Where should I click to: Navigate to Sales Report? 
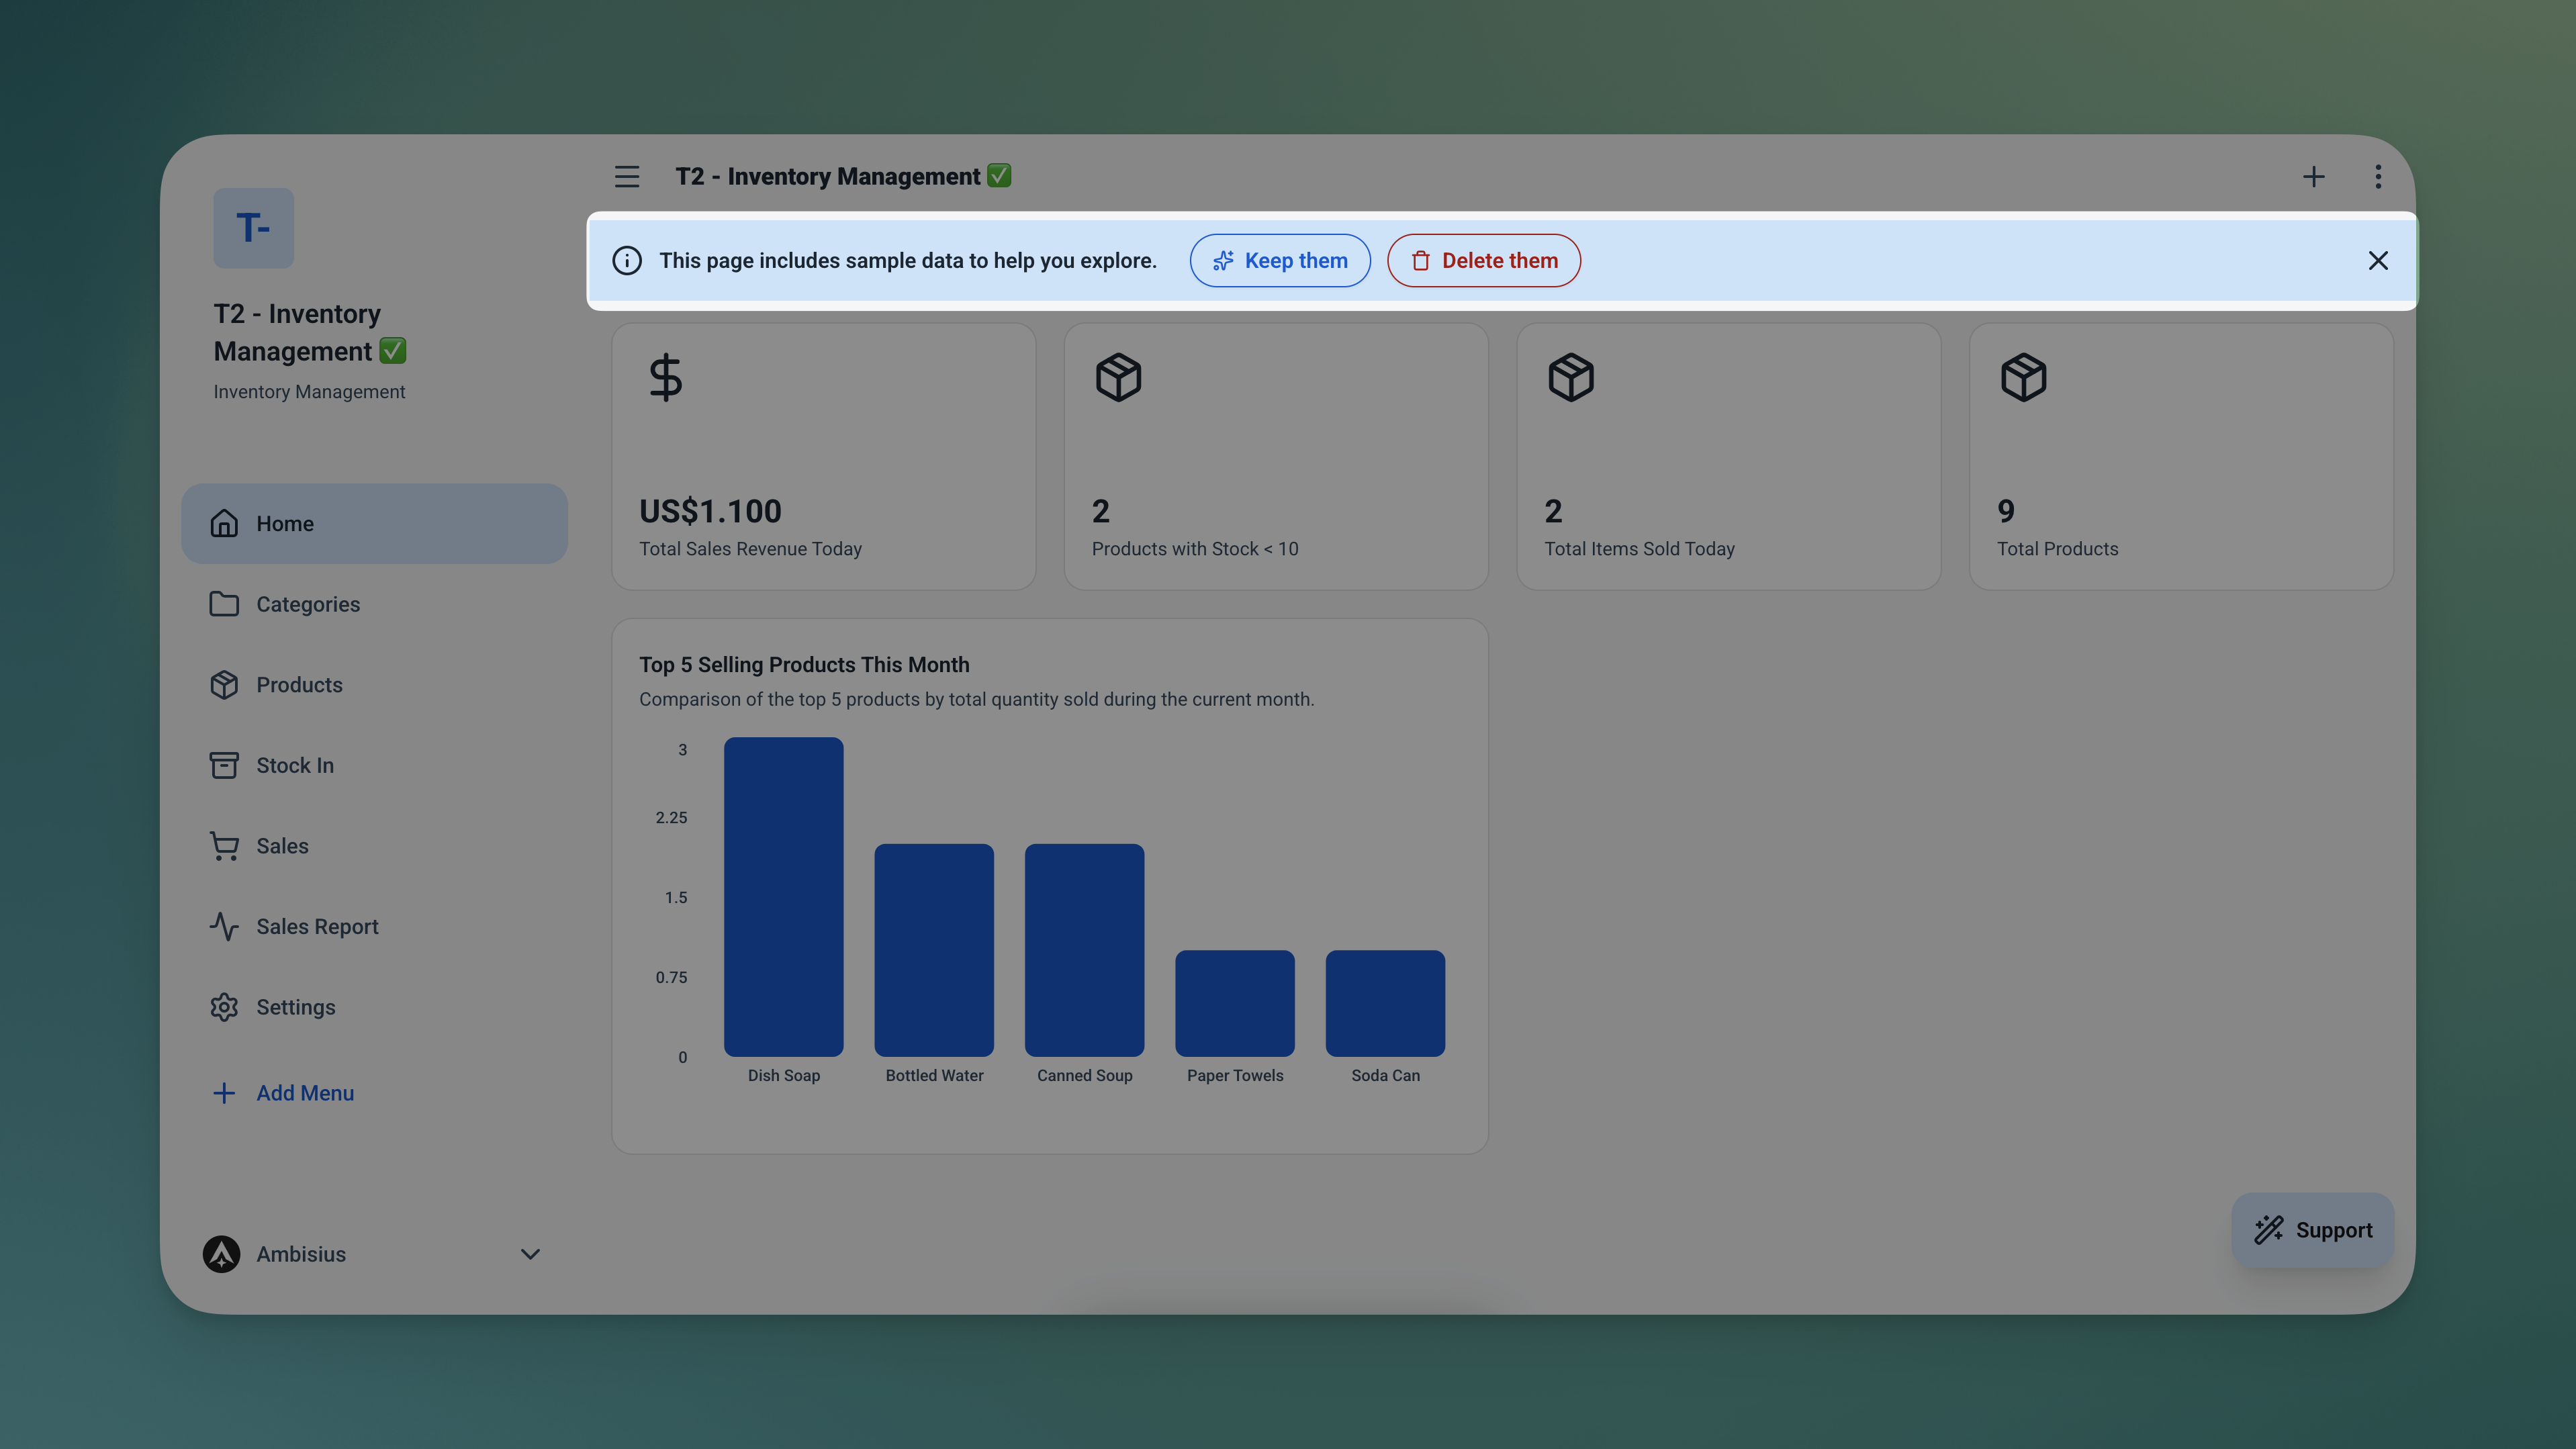pos(317,927)
